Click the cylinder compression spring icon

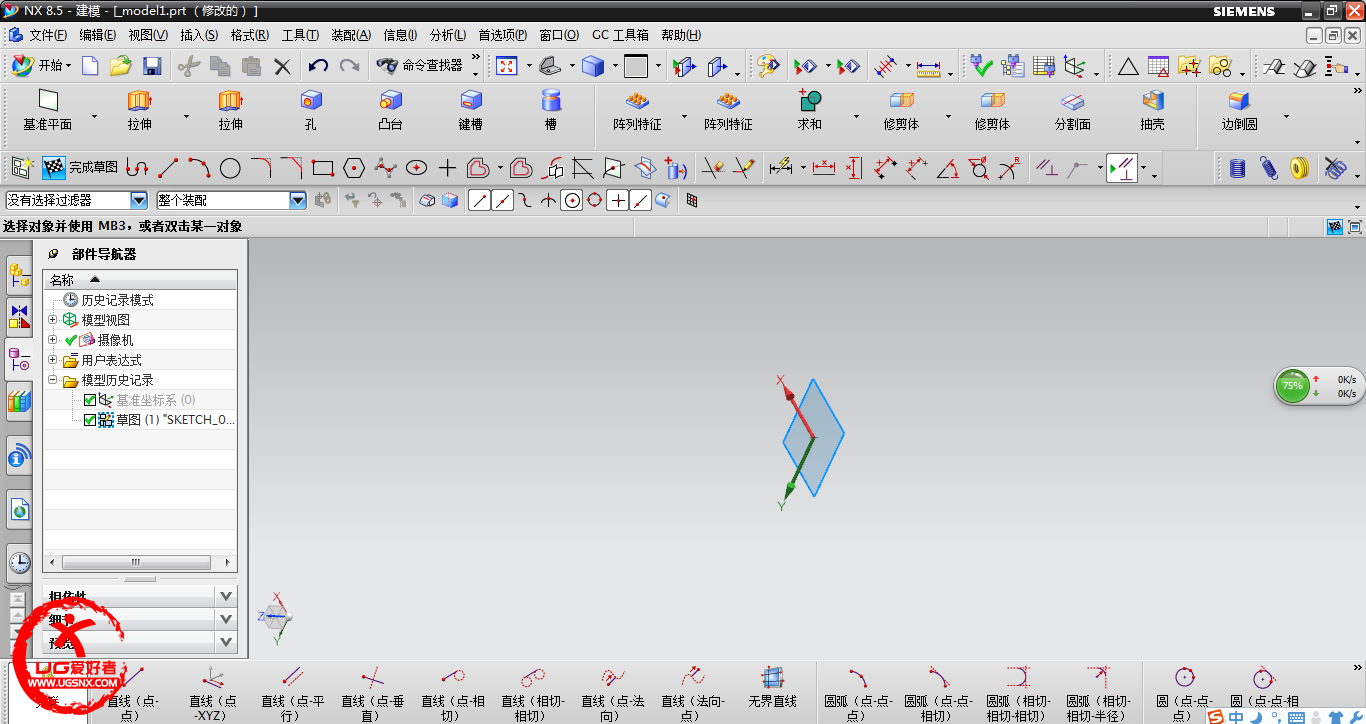click(1238, 168)
